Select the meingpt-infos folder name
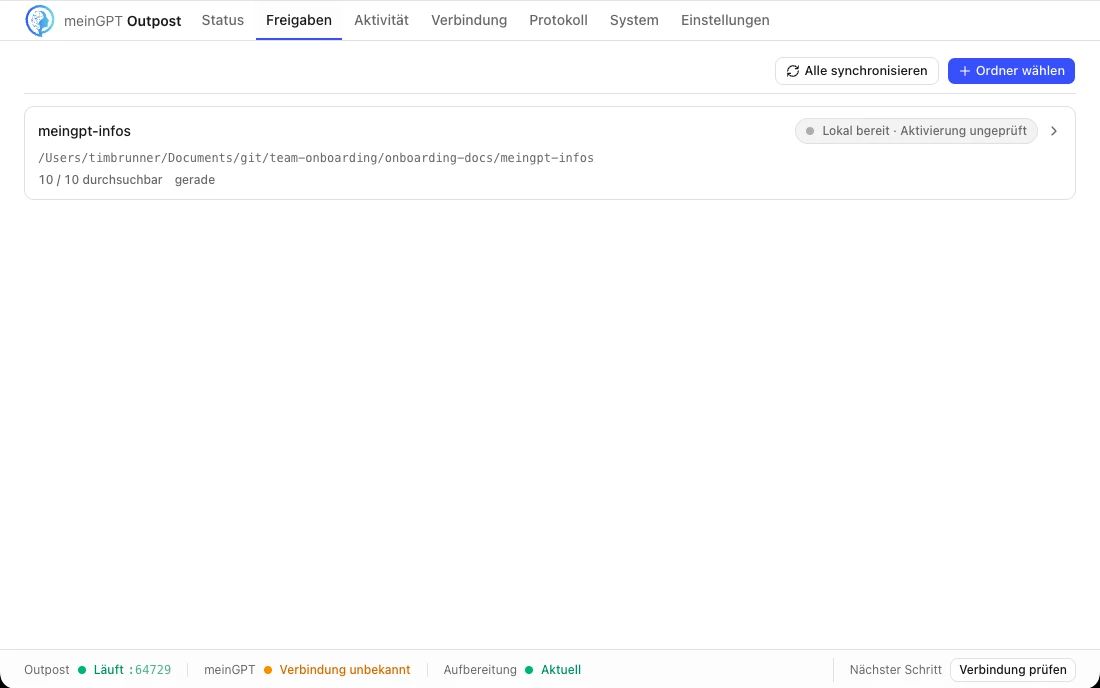Viewport: 1100px width, 688px height. (x=84, y=131)
